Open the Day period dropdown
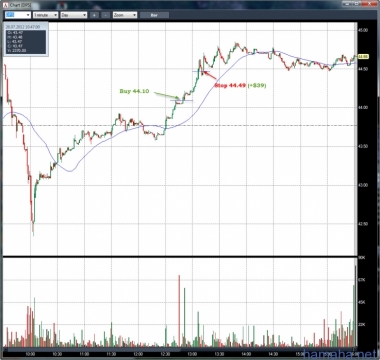This screenshot has width=380, height=360. (x=73, y=15)
